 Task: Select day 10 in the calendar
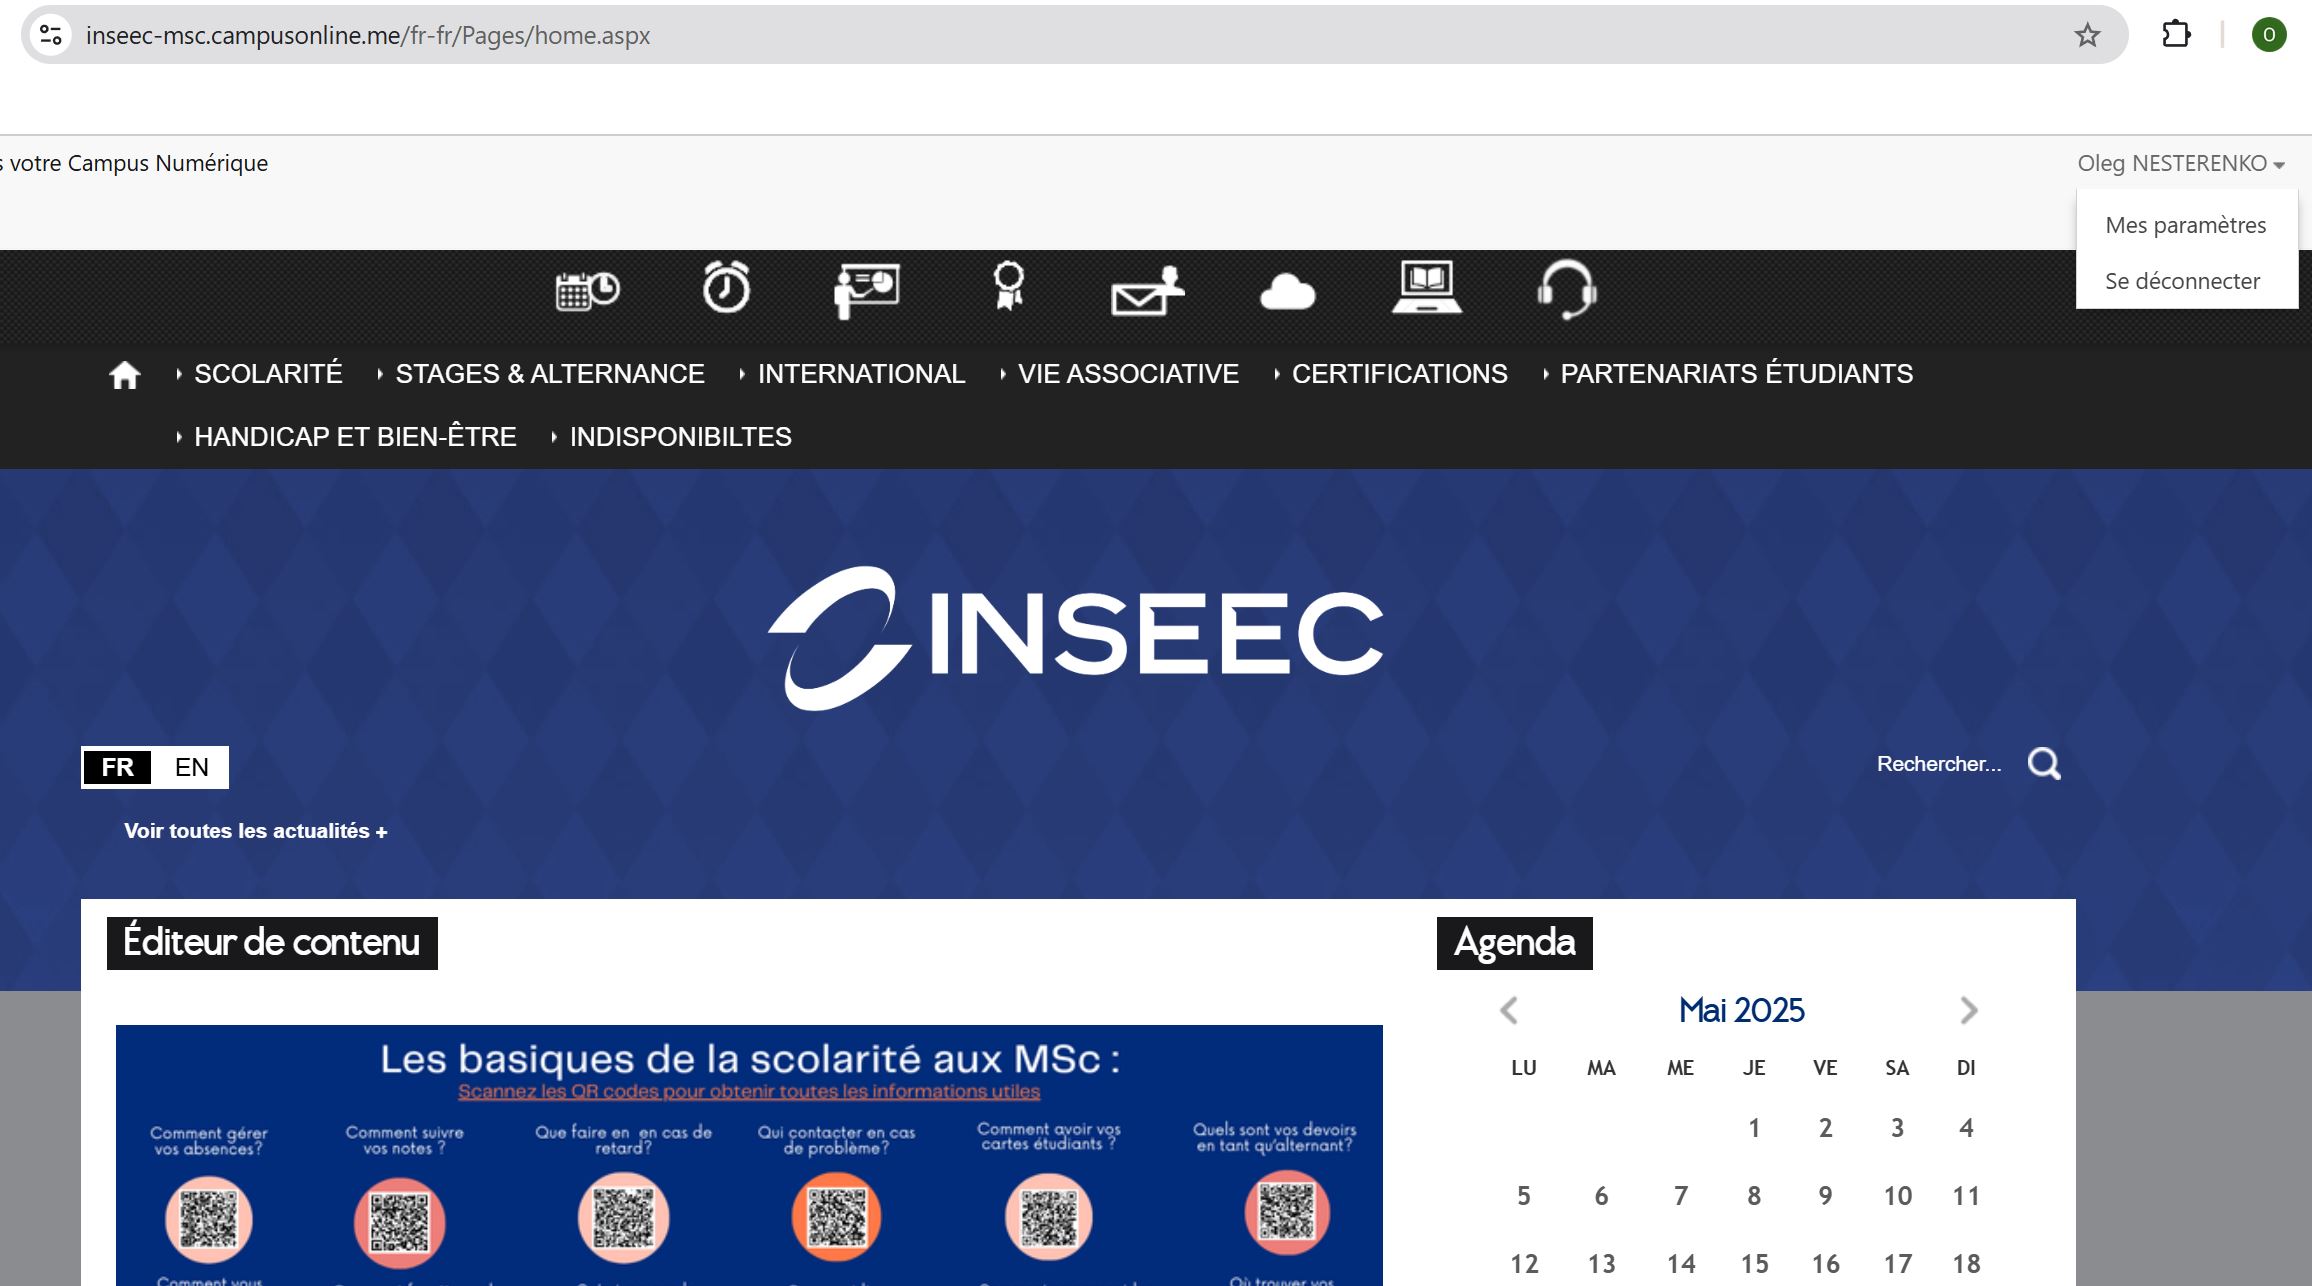coord(1898,1196)
